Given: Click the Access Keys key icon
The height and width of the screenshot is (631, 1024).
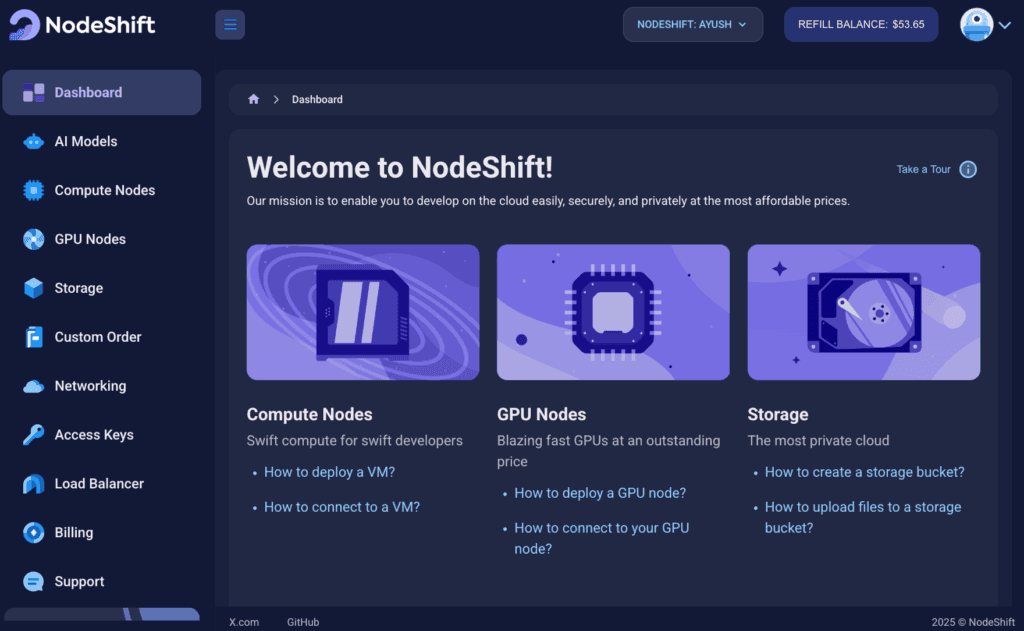Looking at the screenshot, I should point(33,434).
